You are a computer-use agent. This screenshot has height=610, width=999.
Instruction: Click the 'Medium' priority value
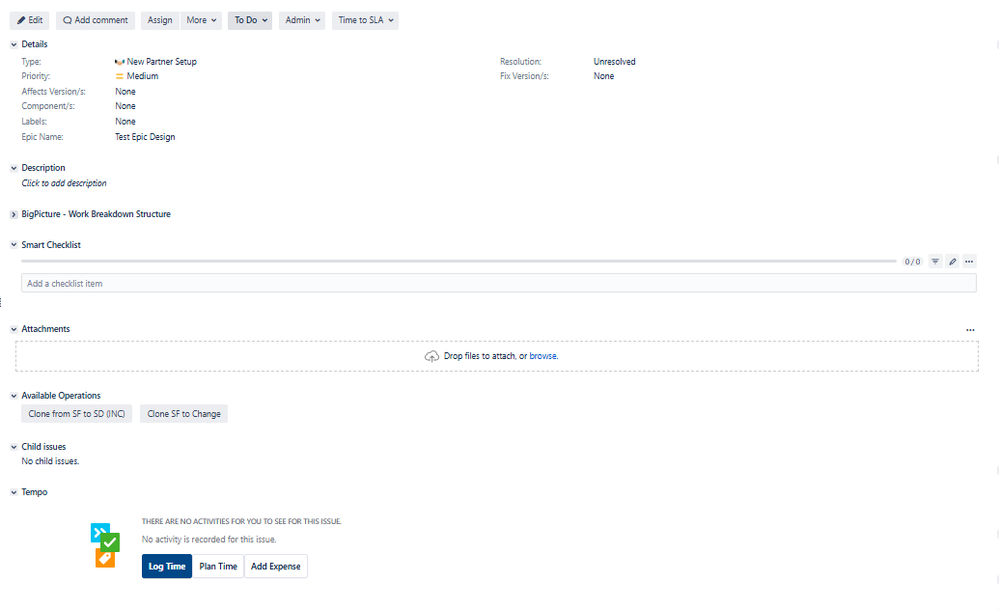(143, 76)
